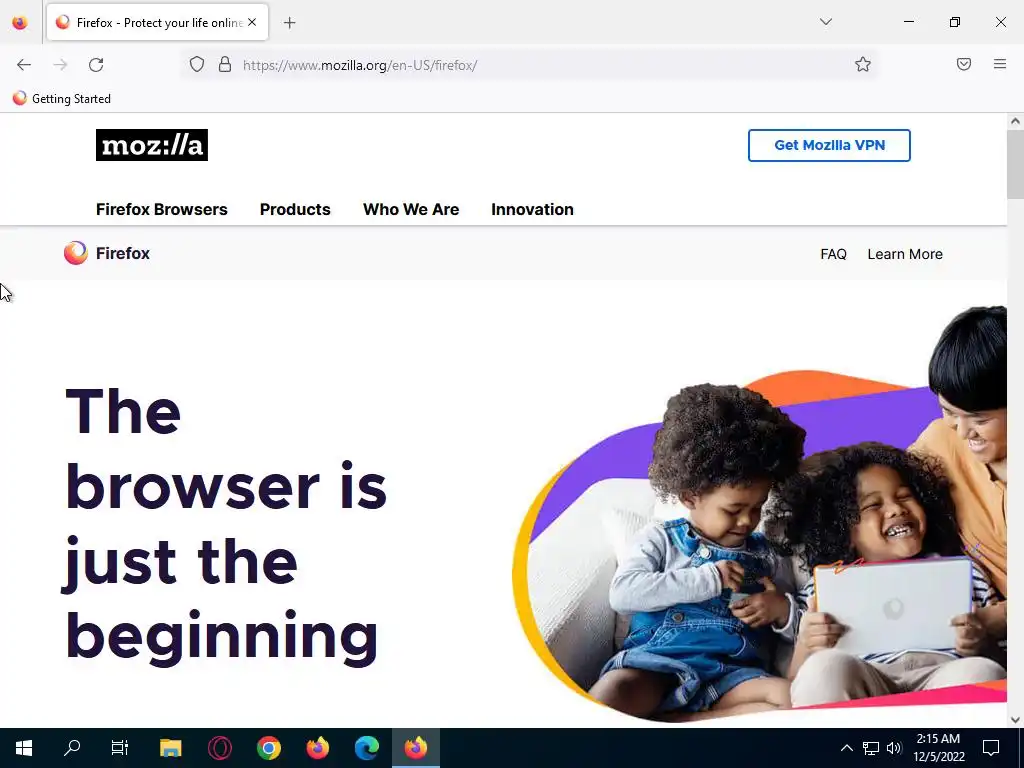The height and width of the screenshot is (768, 1024).
Task: View site security padlock info
Action: pos(225,65)
